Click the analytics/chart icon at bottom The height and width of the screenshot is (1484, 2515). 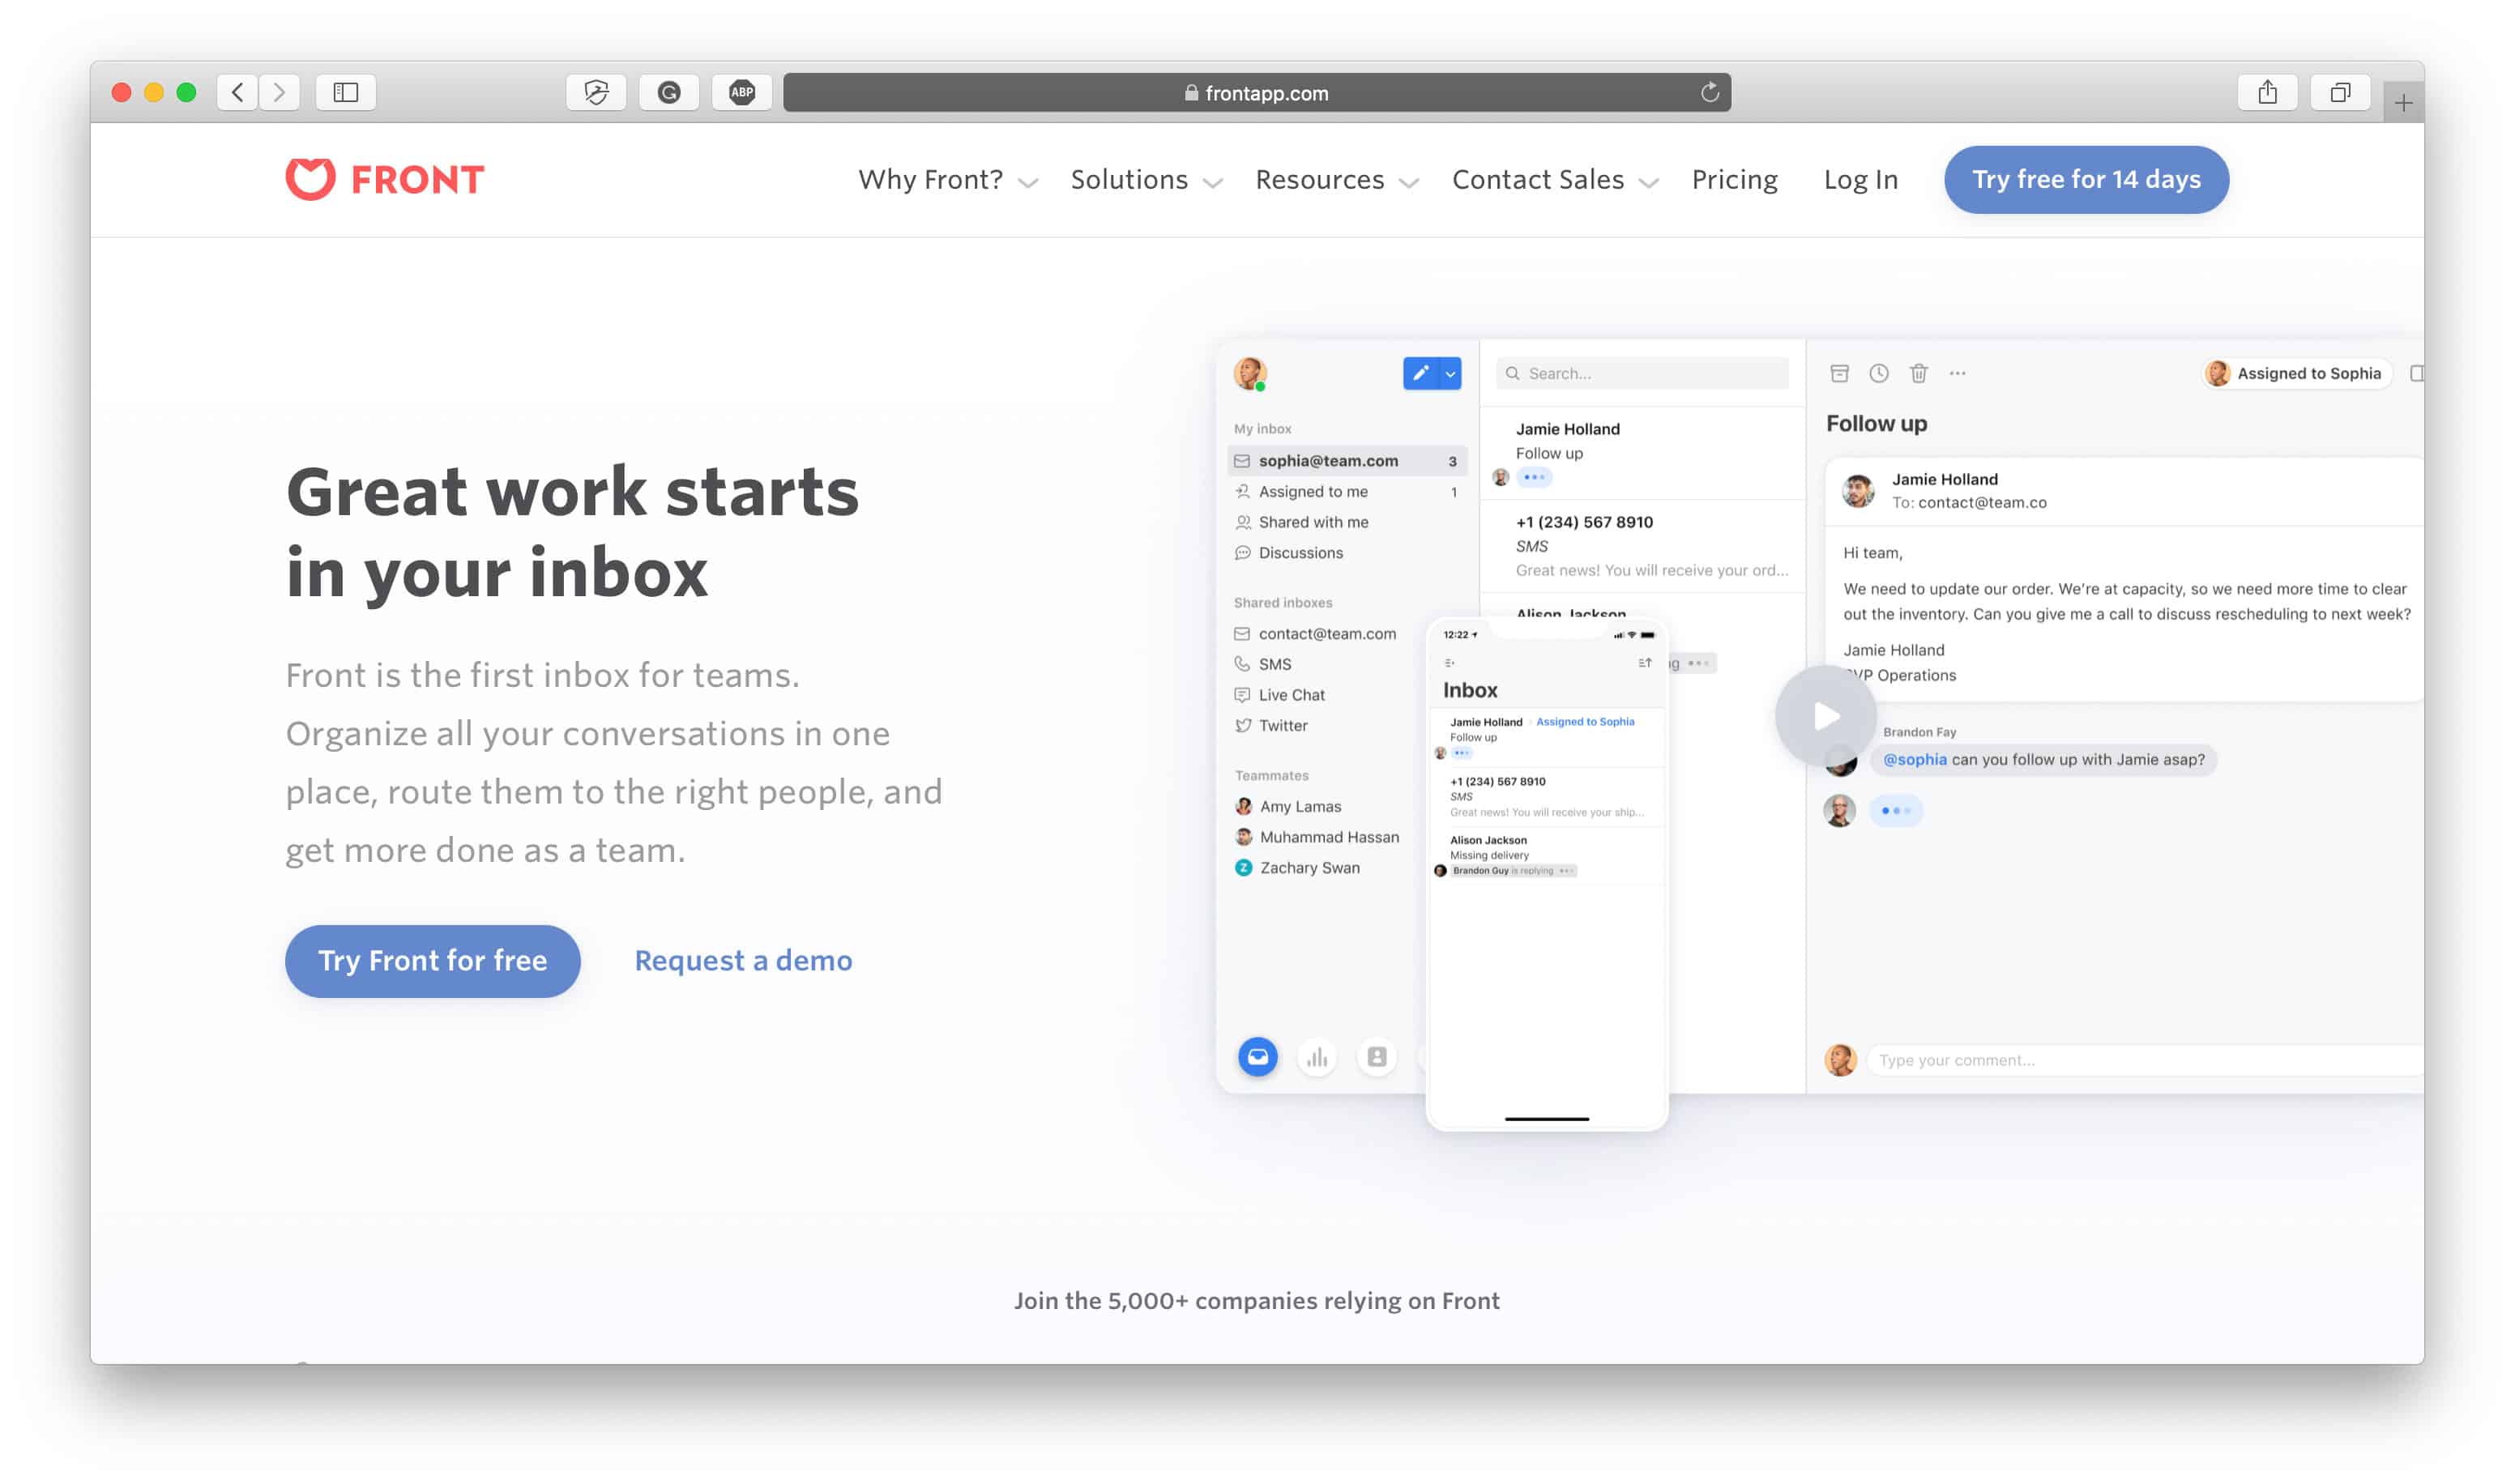1317,1055
